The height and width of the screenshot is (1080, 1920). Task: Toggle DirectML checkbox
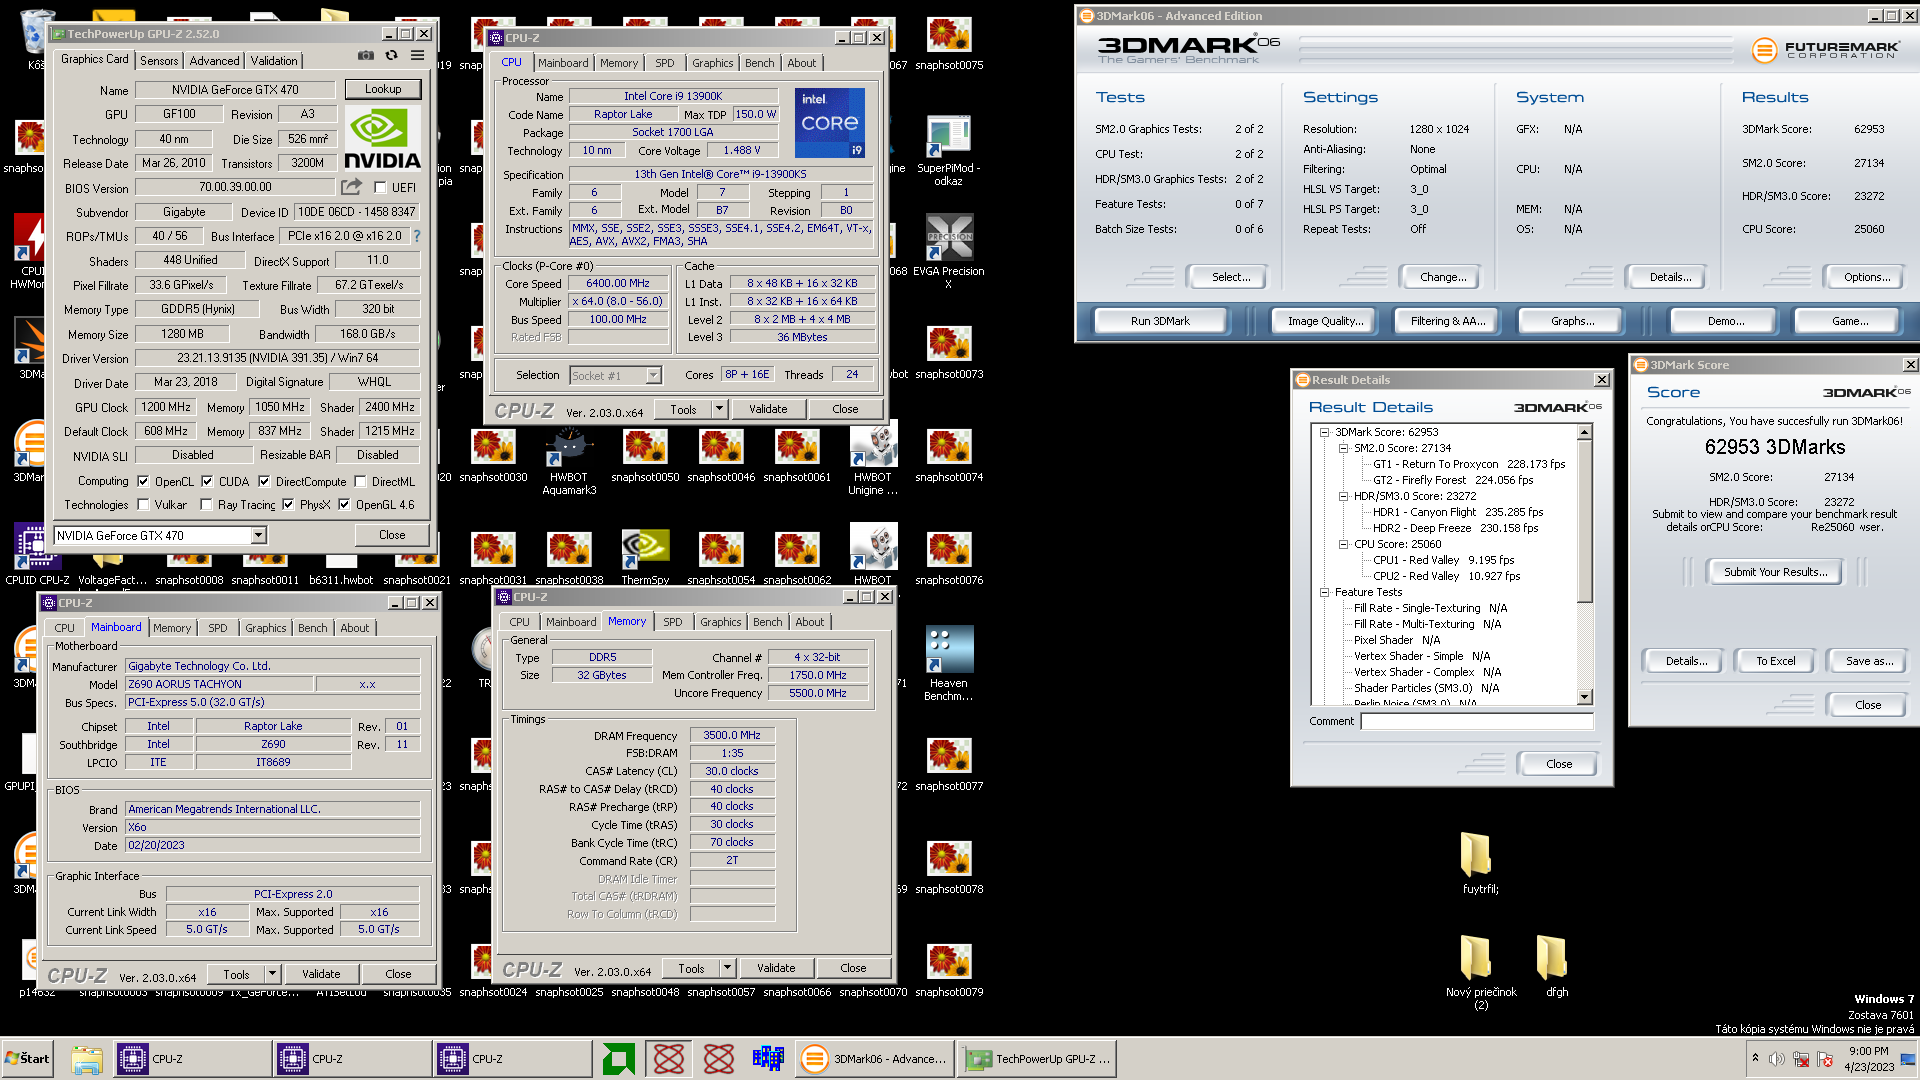click(359, 481)
